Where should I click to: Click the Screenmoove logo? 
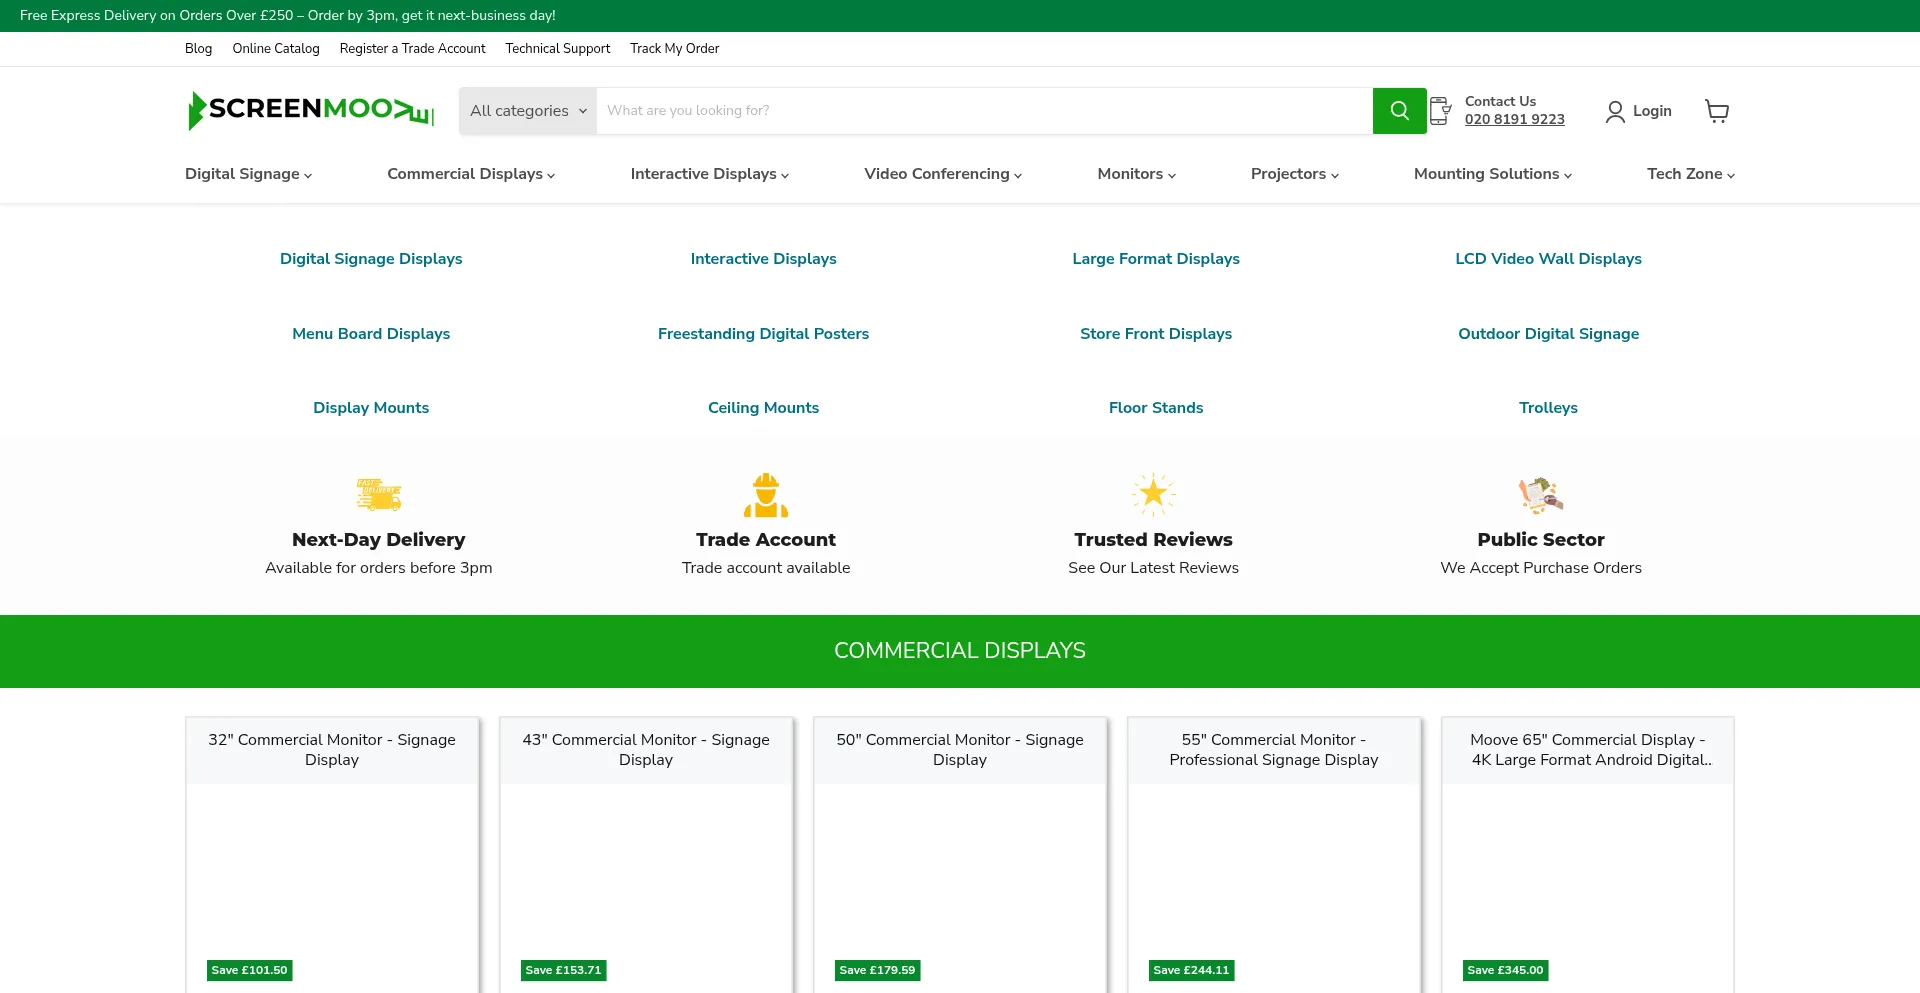[x=311, y=111]
